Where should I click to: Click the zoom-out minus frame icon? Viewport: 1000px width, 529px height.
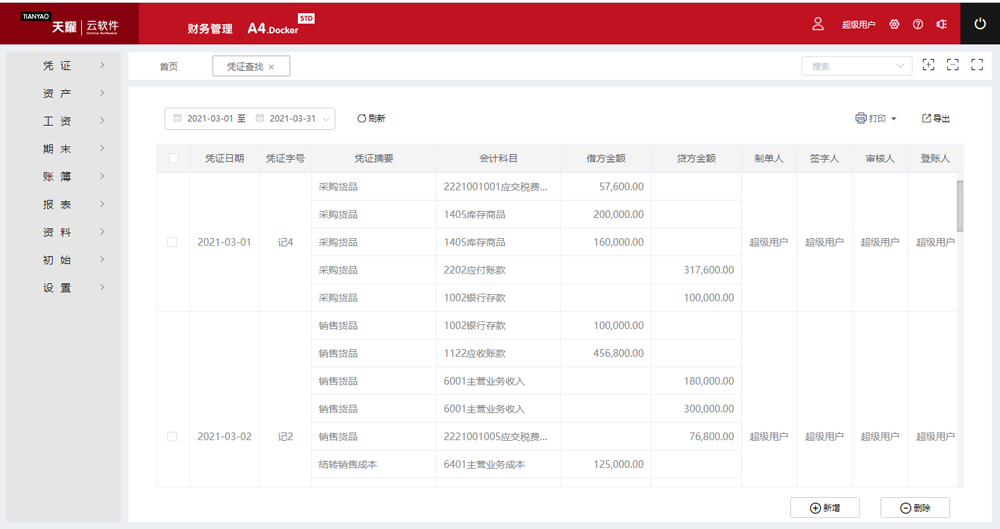pos(953,65)
